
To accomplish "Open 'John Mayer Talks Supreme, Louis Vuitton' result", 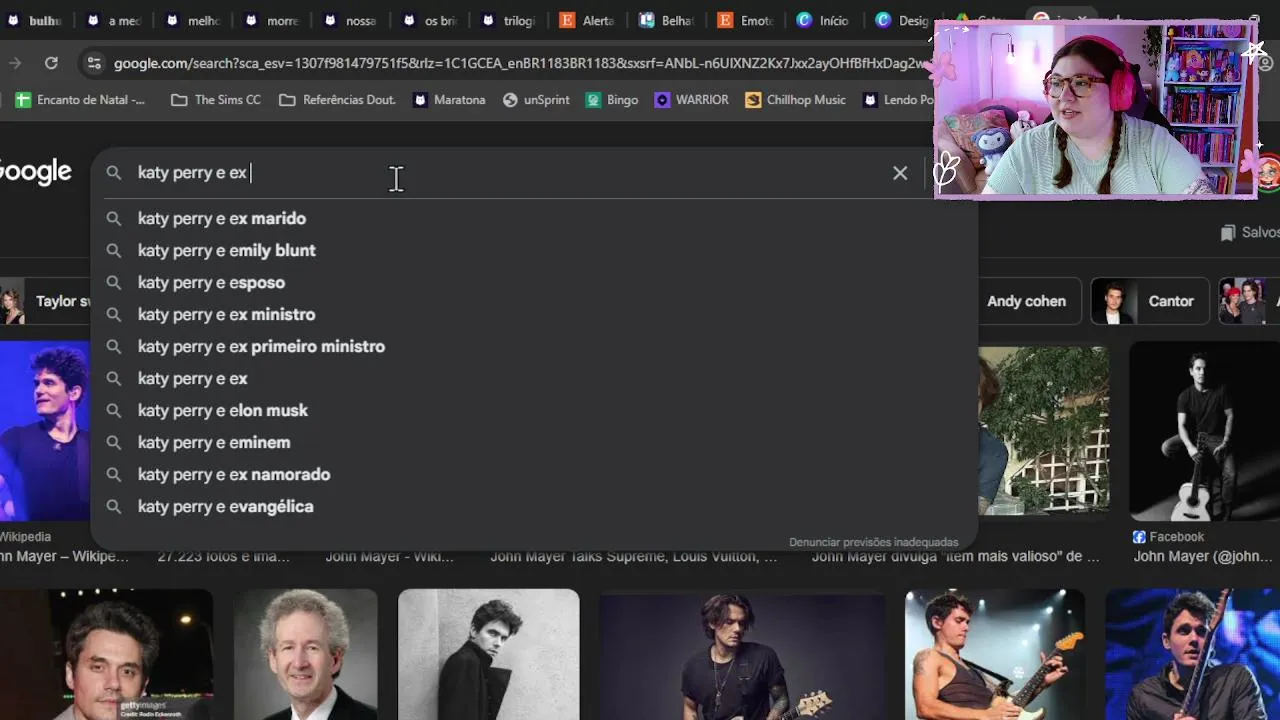I will [633, 556].
